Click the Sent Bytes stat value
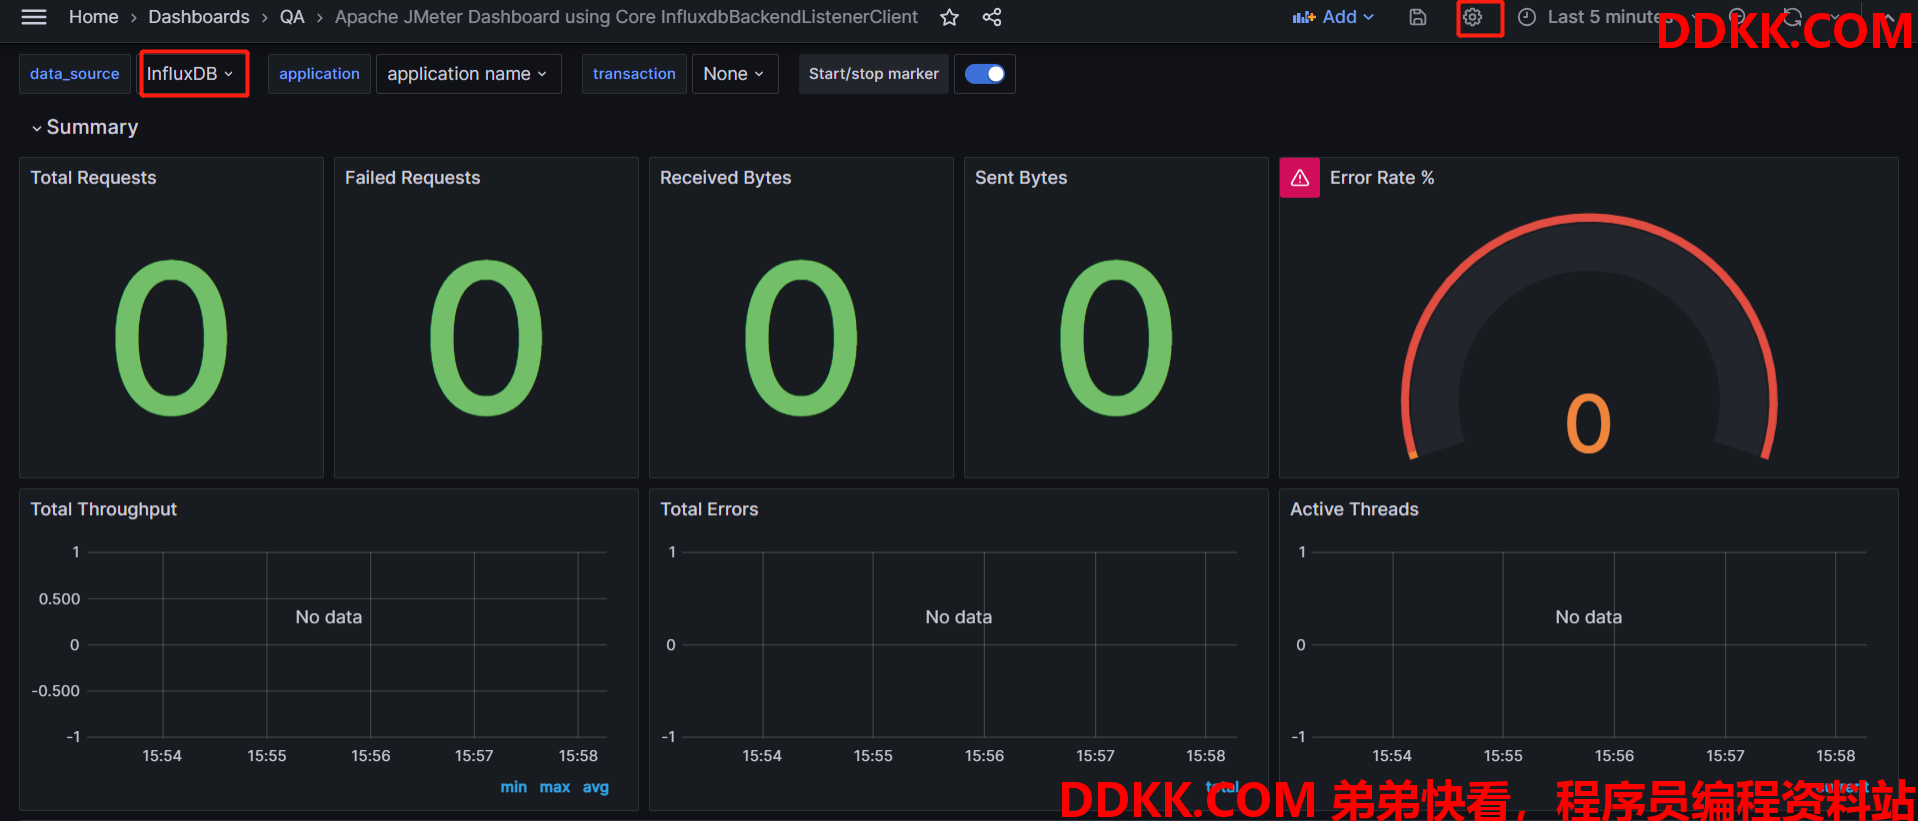Screen dimensions: 1918x821 click(x=1116, y=338)
